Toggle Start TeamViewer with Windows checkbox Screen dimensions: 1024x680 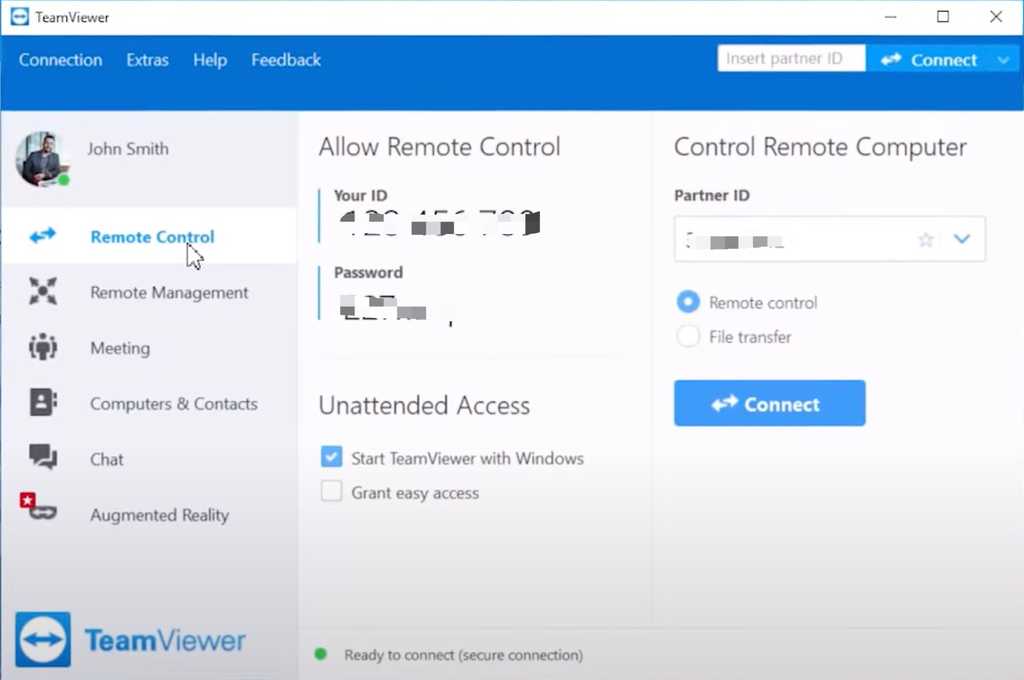coord(331,457)
